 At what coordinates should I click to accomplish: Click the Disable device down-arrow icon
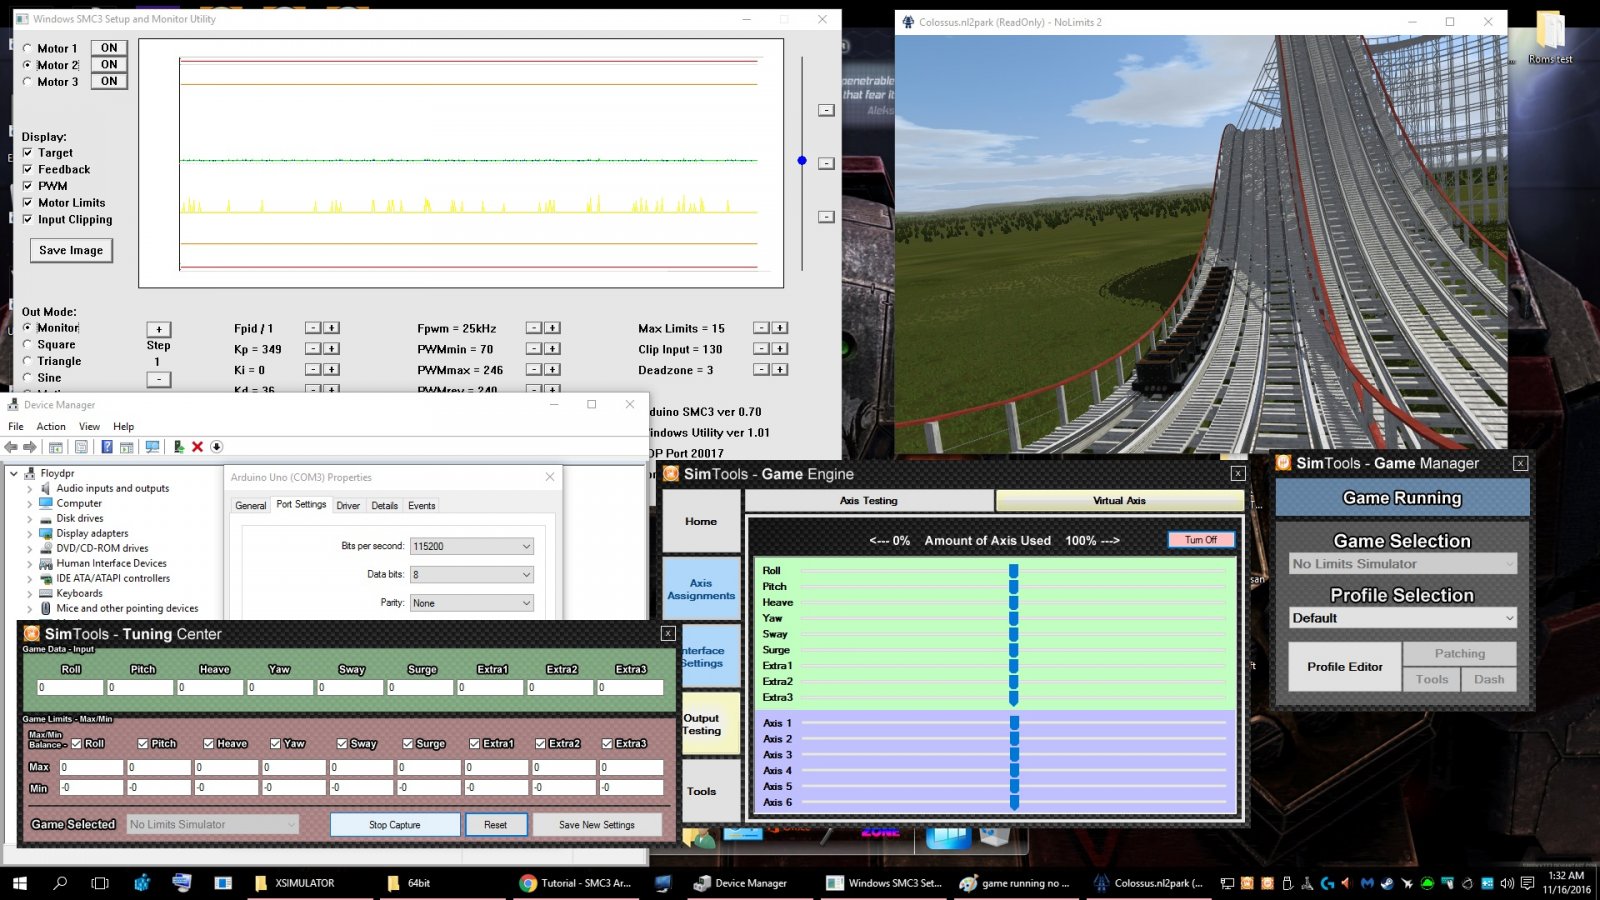pos(216,447)
